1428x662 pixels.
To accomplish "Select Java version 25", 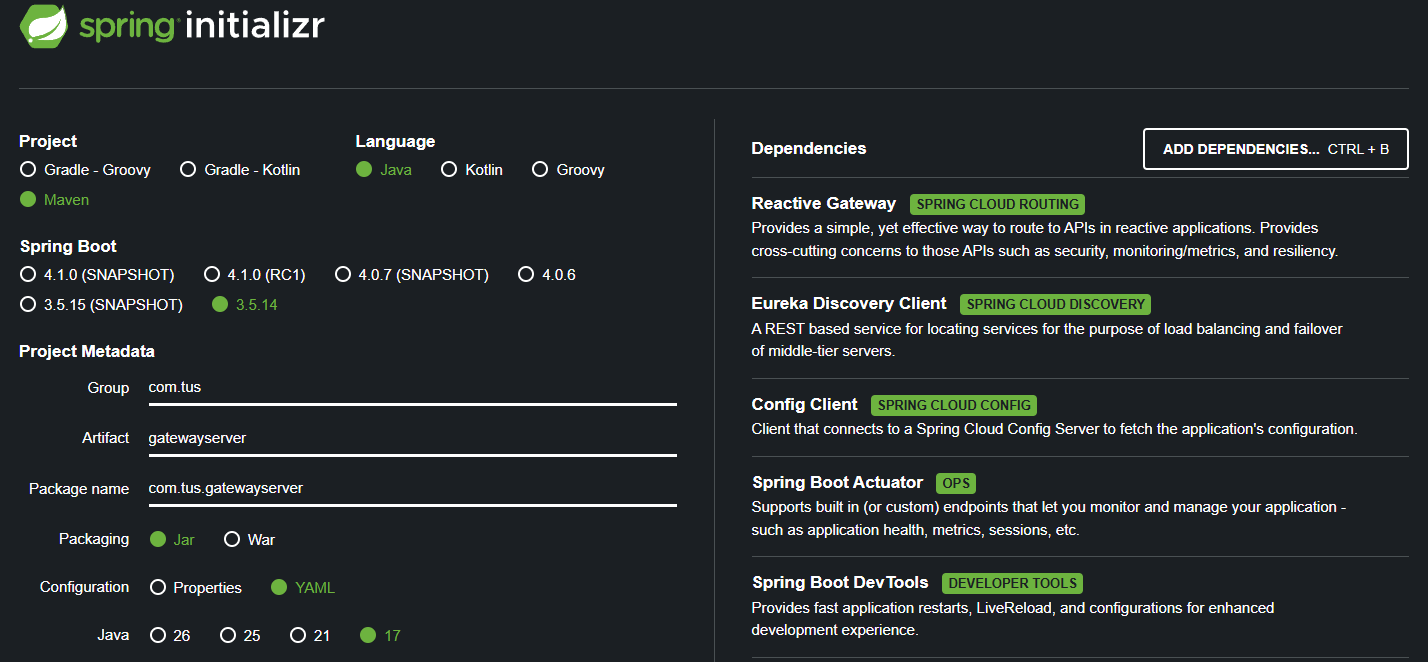I will coord(240,635).
